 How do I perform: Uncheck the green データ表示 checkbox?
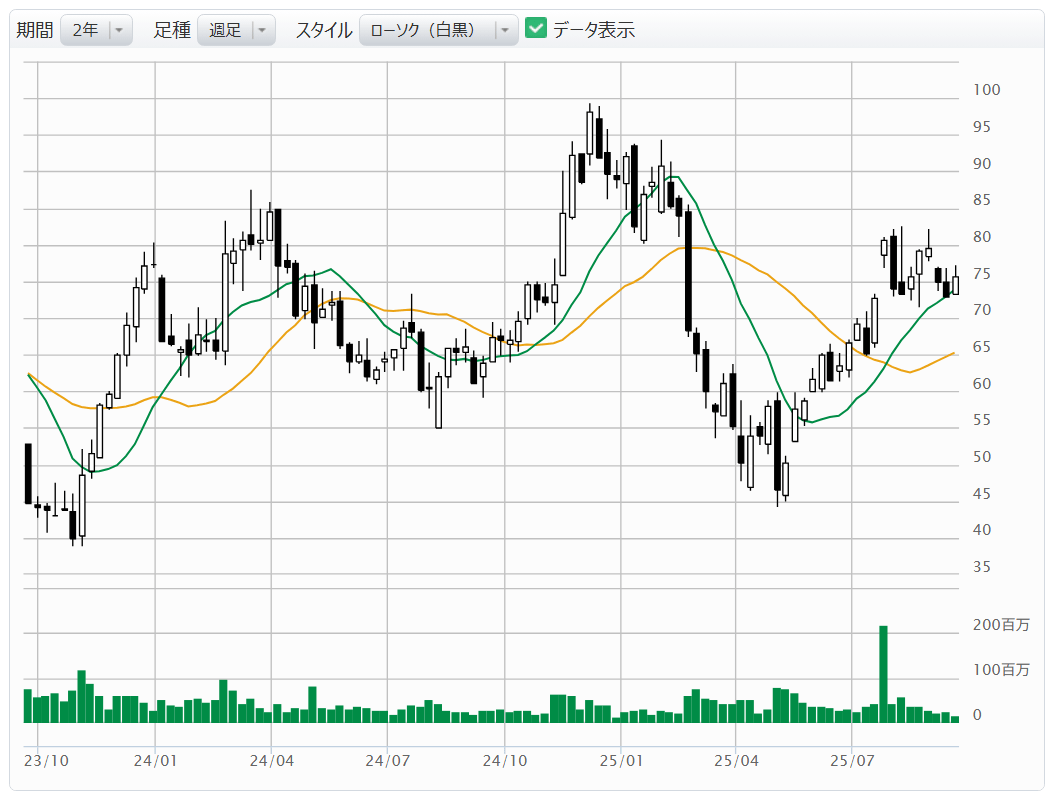pos(536,29)
